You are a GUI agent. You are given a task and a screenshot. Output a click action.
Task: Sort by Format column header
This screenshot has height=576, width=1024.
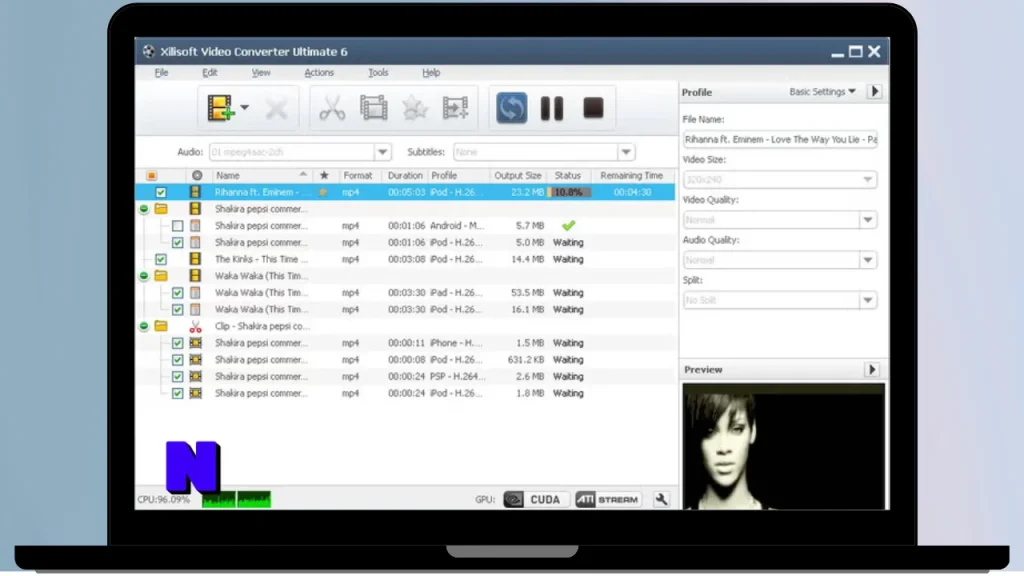tap(358, 176)
